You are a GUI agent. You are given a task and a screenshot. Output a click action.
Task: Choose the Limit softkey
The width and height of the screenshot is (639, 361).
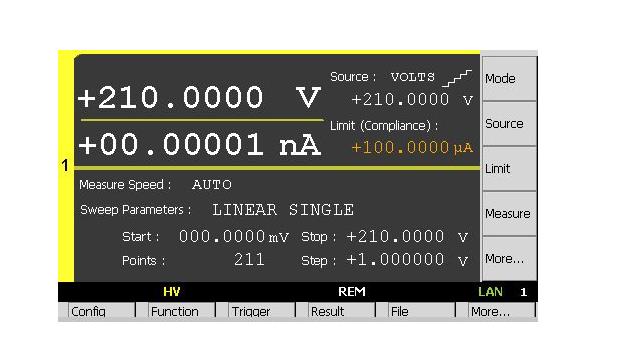point(509,168)
